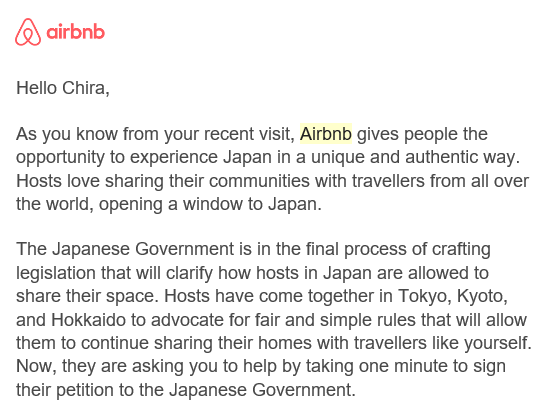Viewport: 542px width, 412px height.
Task: Click the greeting line Hello Chira
Action: (63, 88)
